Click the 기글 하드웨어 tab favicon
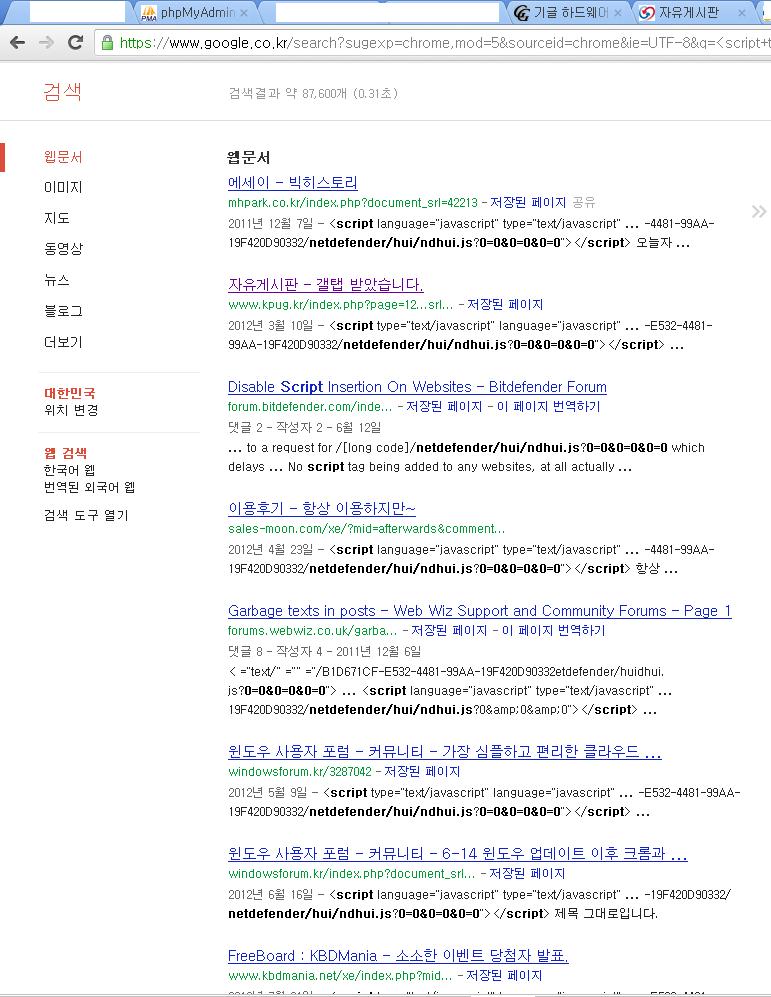 [522, 13]
